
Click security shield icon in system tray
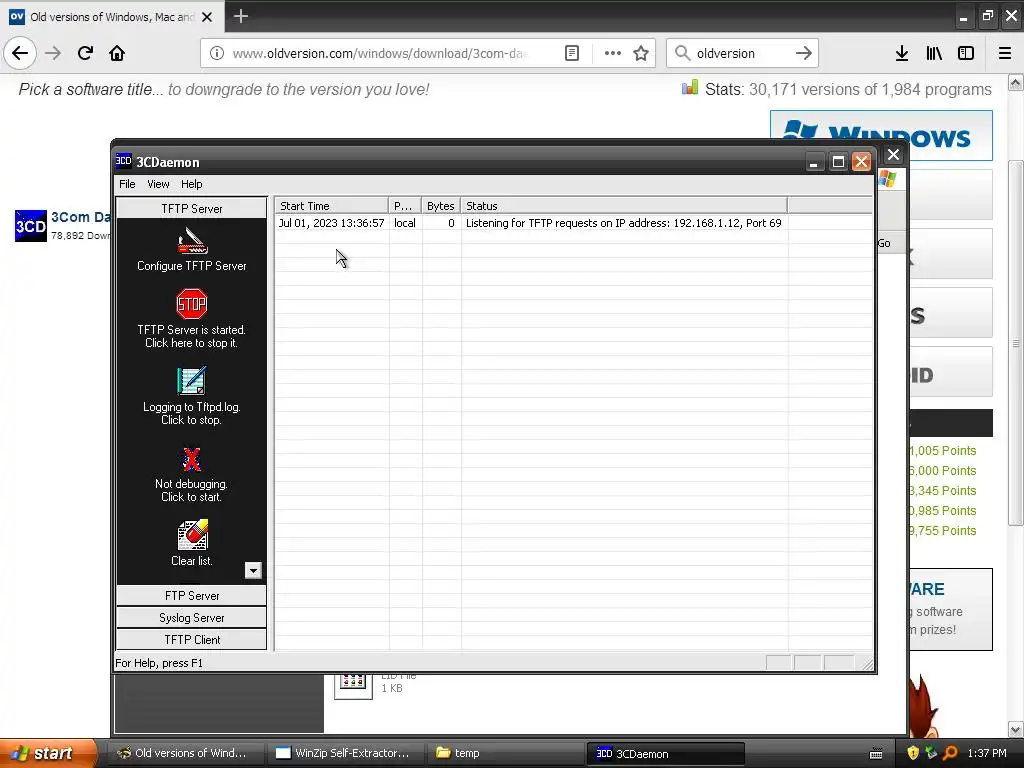913,753
